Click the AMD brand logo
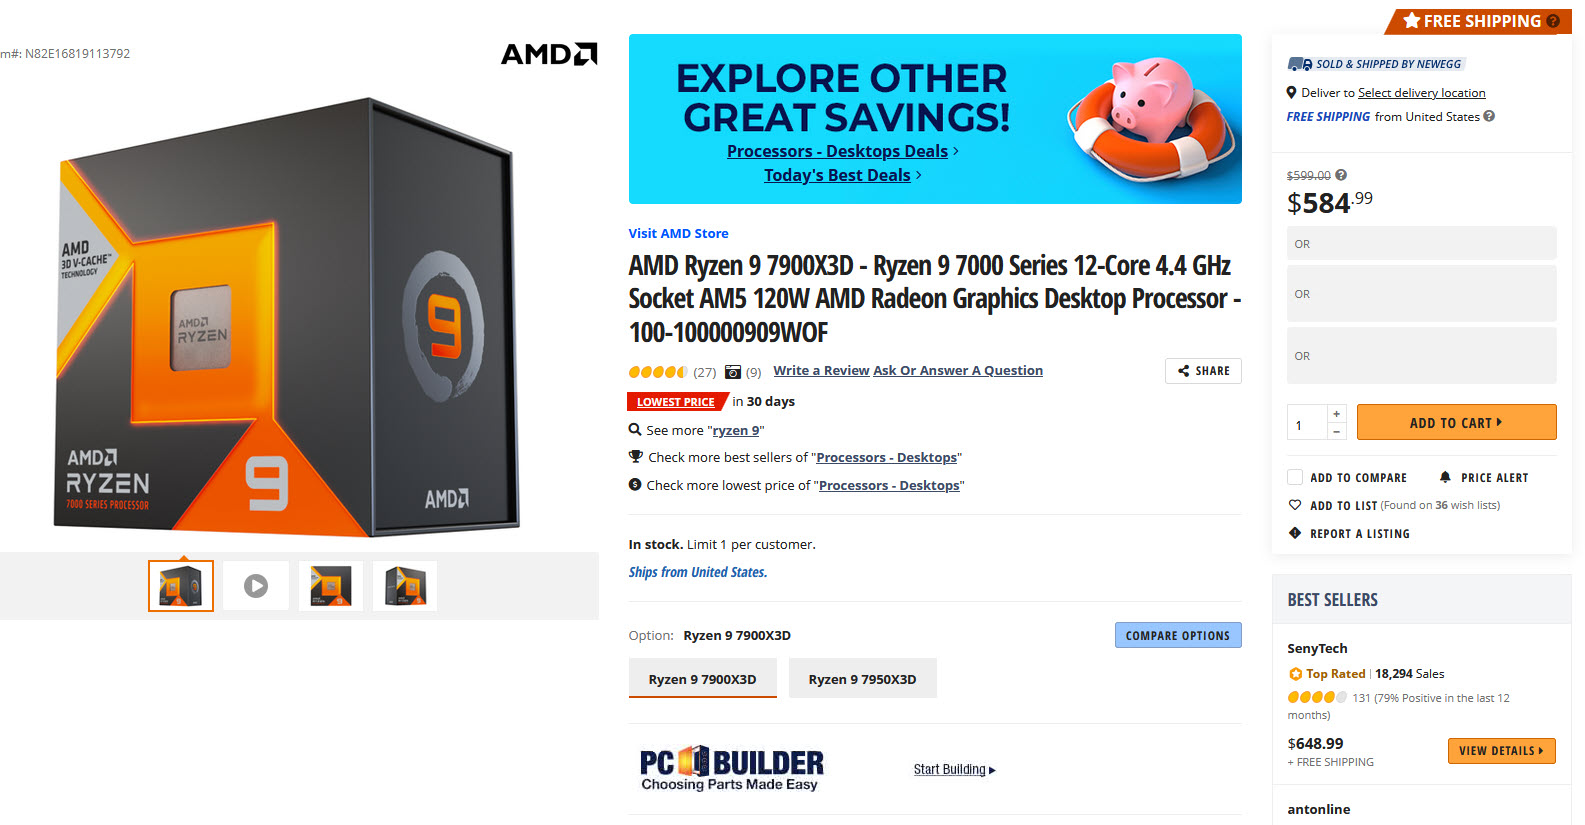The height and width of the screenshot is (825, 1585). tap(548, 54)
